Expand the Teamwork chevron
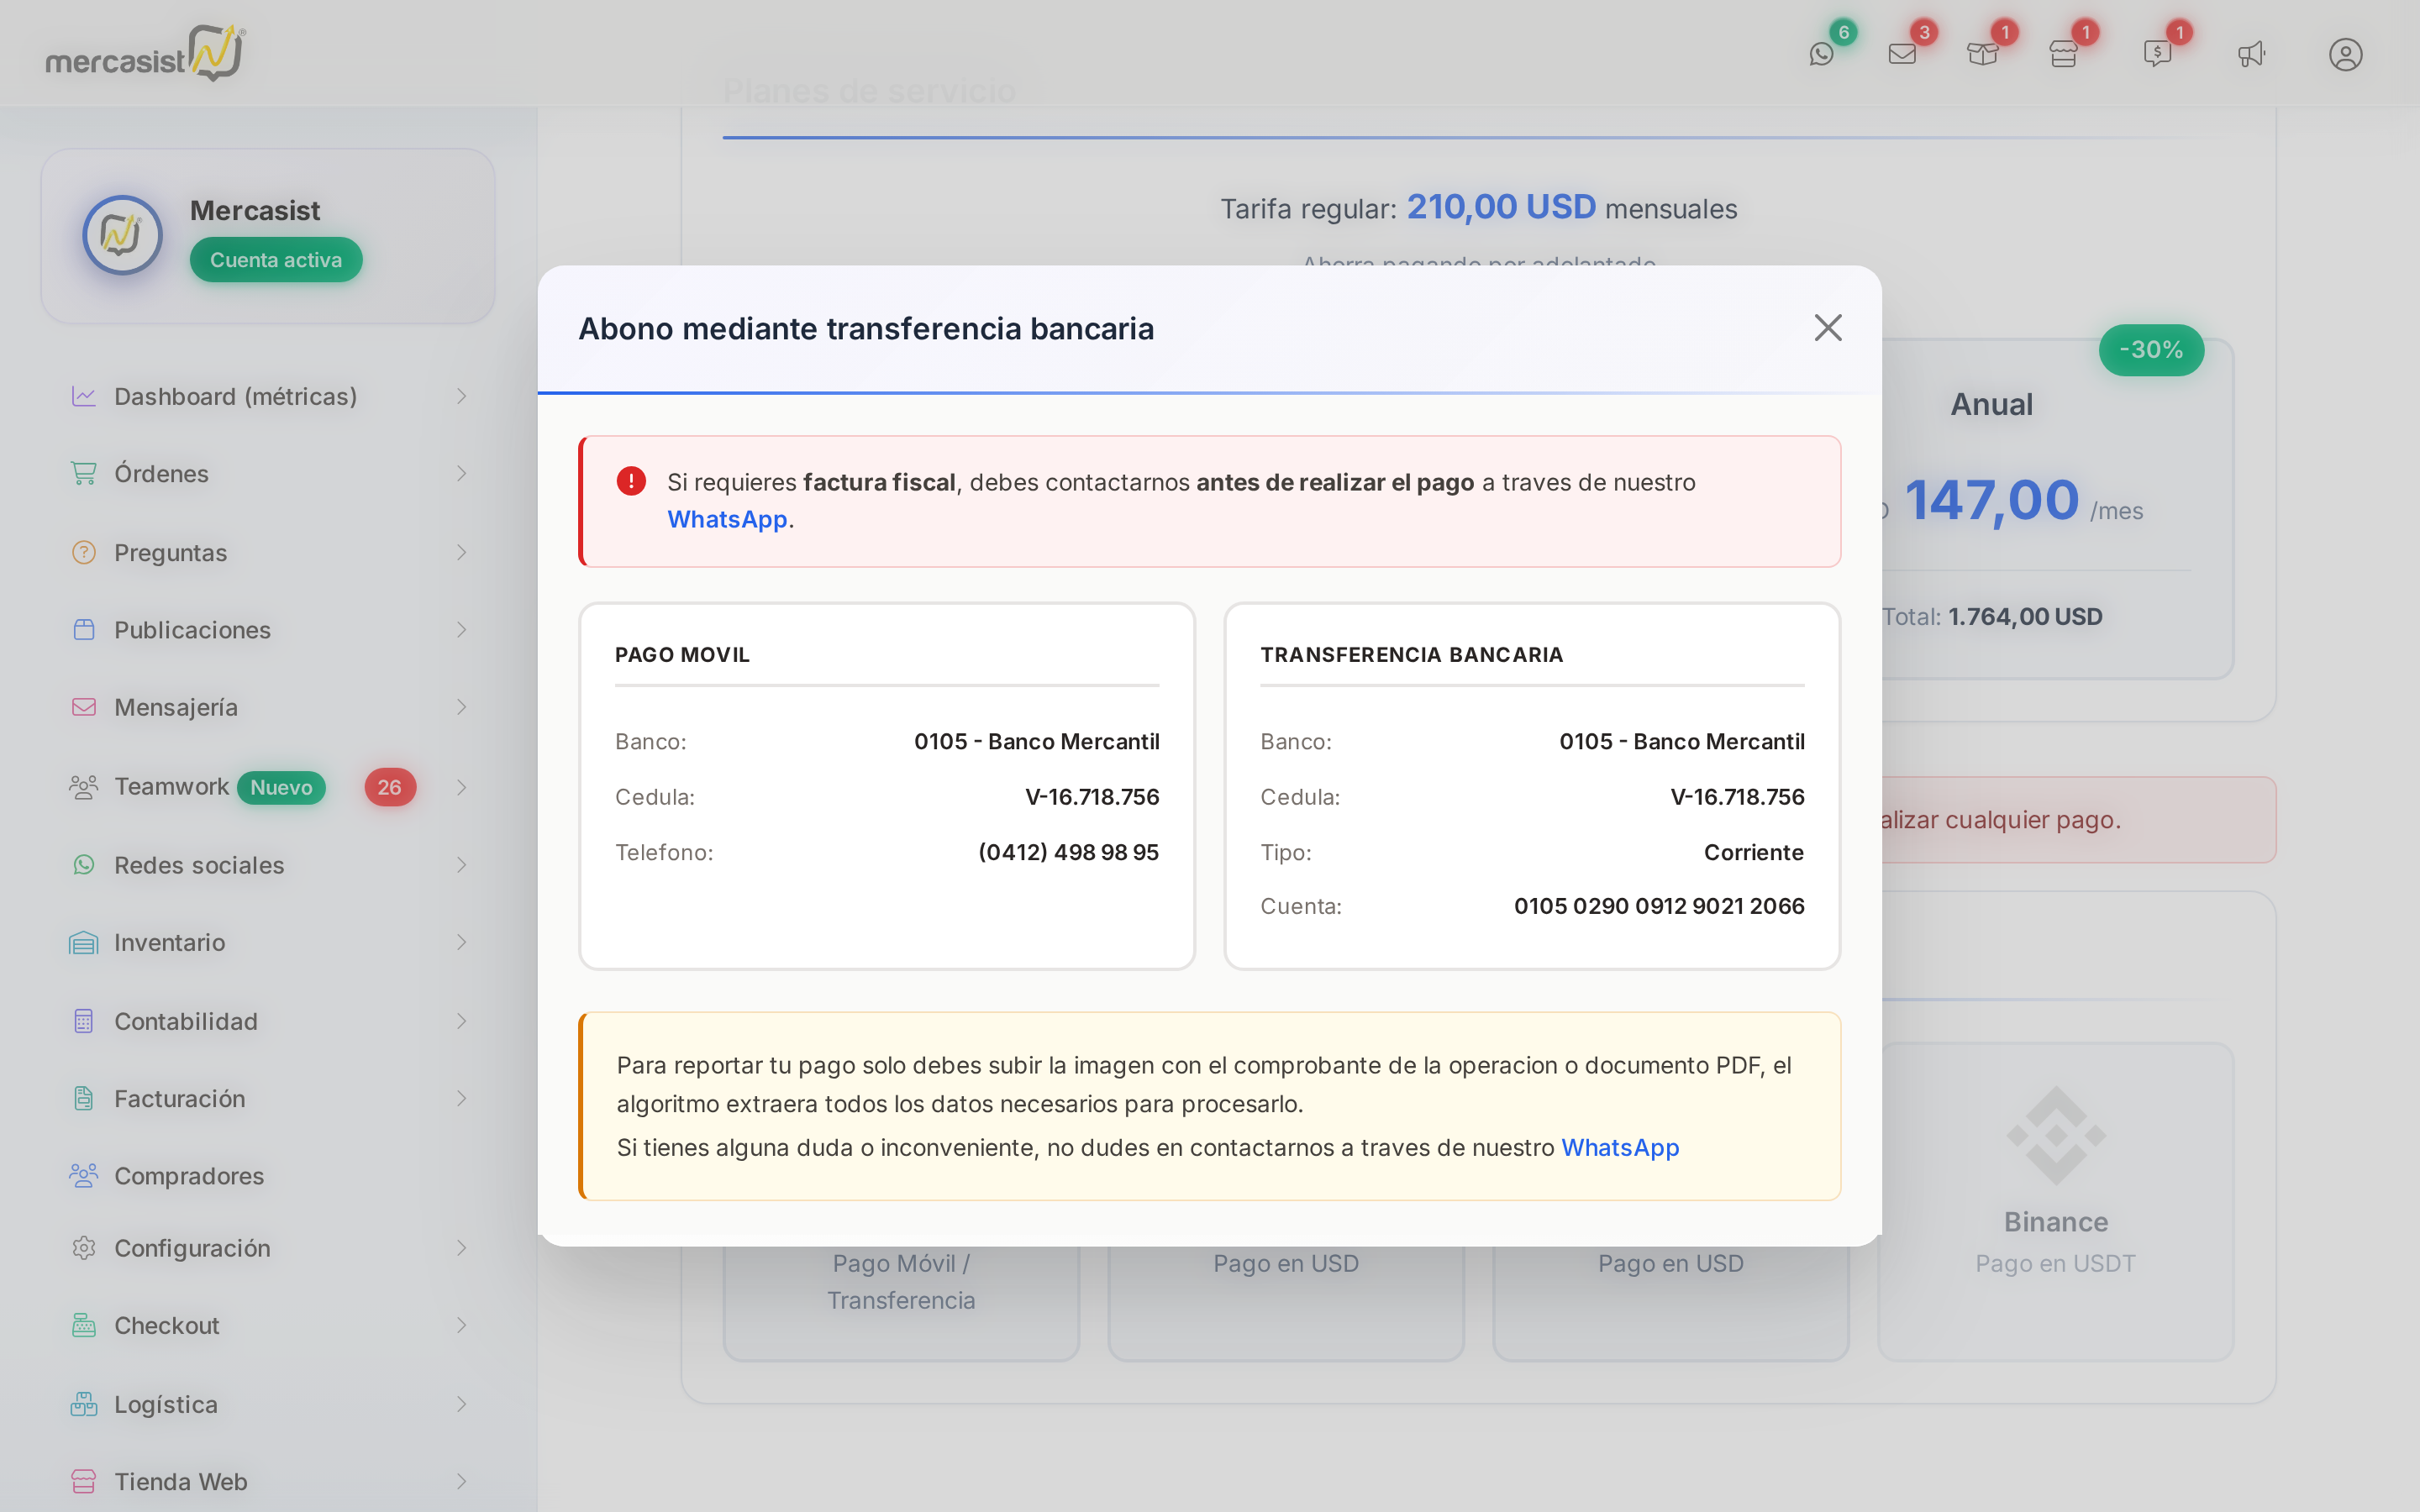This screenshot has width=2420, height=1512. [461, 787]
